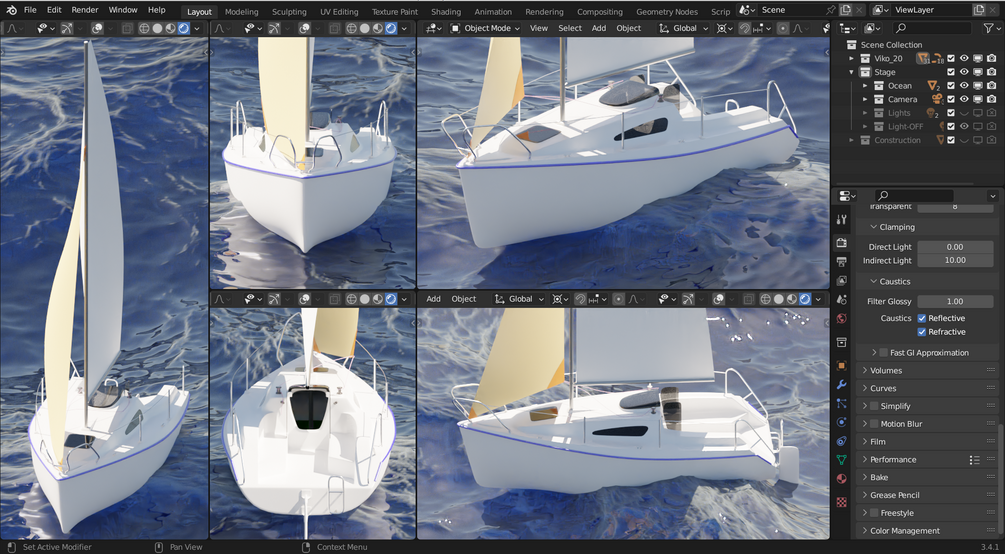Open the Render menu
Image resolution: width=1005 pixels, height=554 pixels.
[85, 10]
